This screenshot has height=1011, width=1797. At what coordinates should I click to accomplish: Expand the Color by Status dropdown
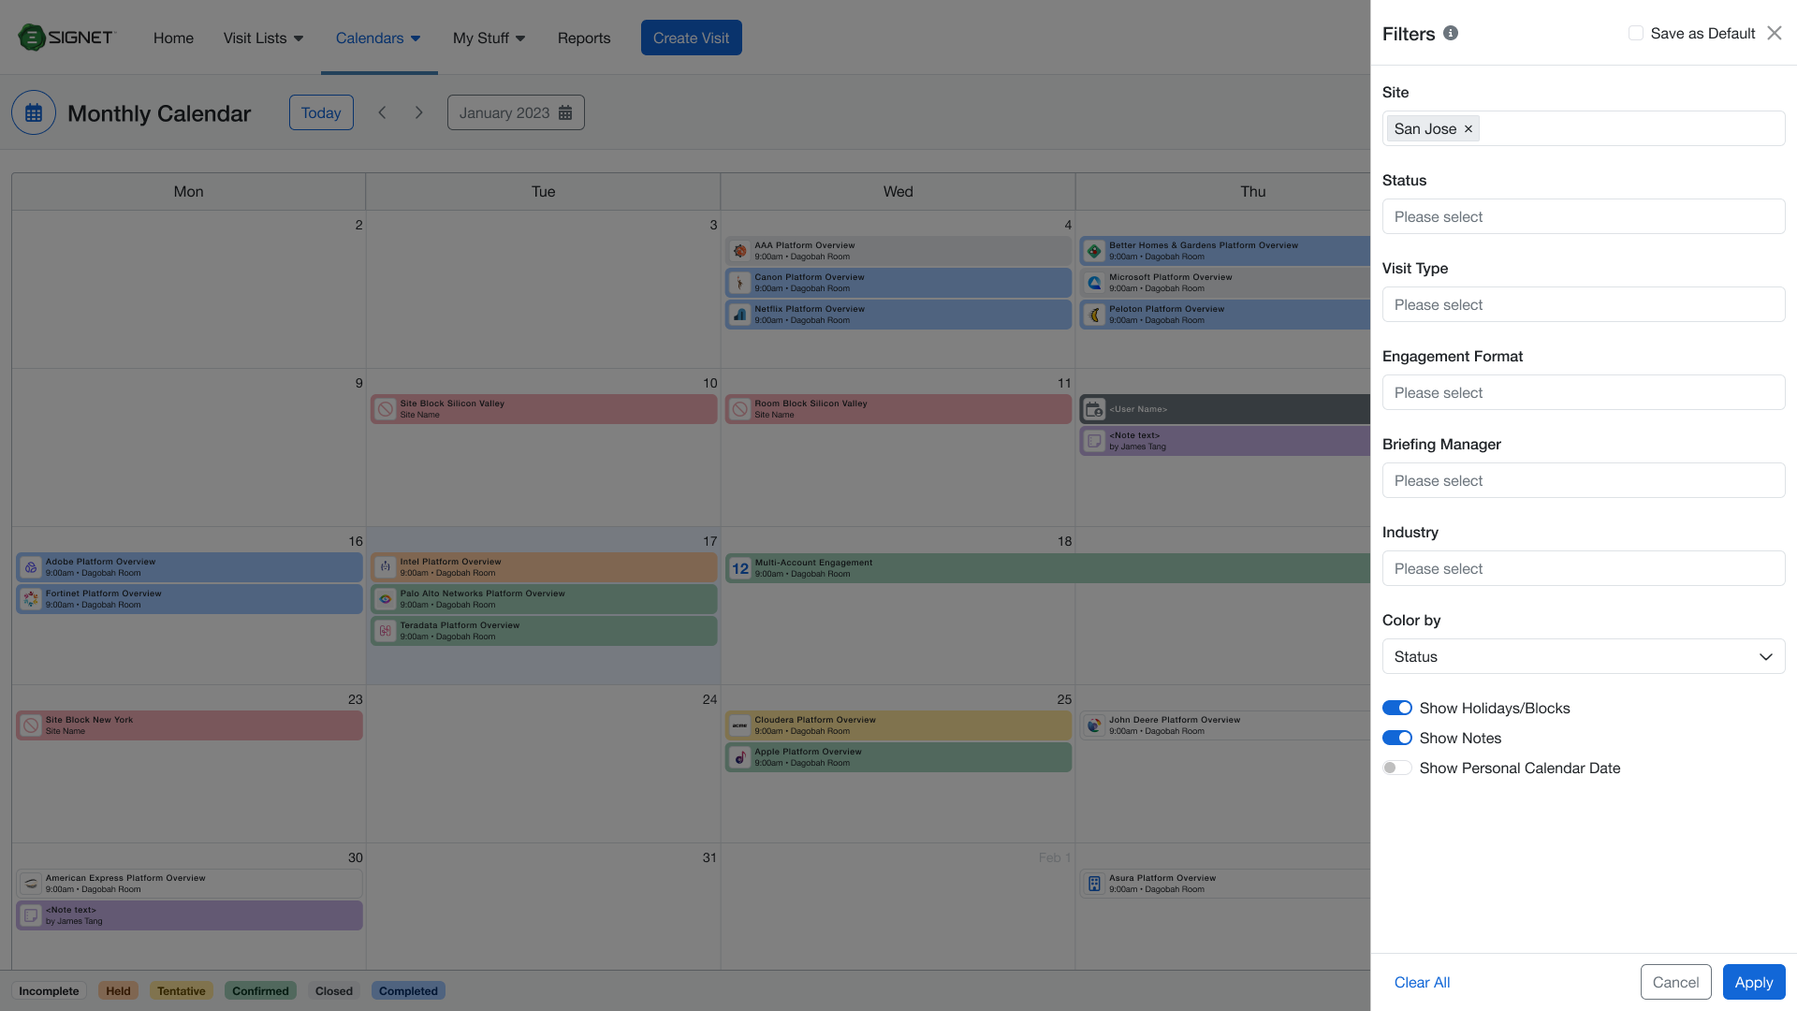(1583, 657)
